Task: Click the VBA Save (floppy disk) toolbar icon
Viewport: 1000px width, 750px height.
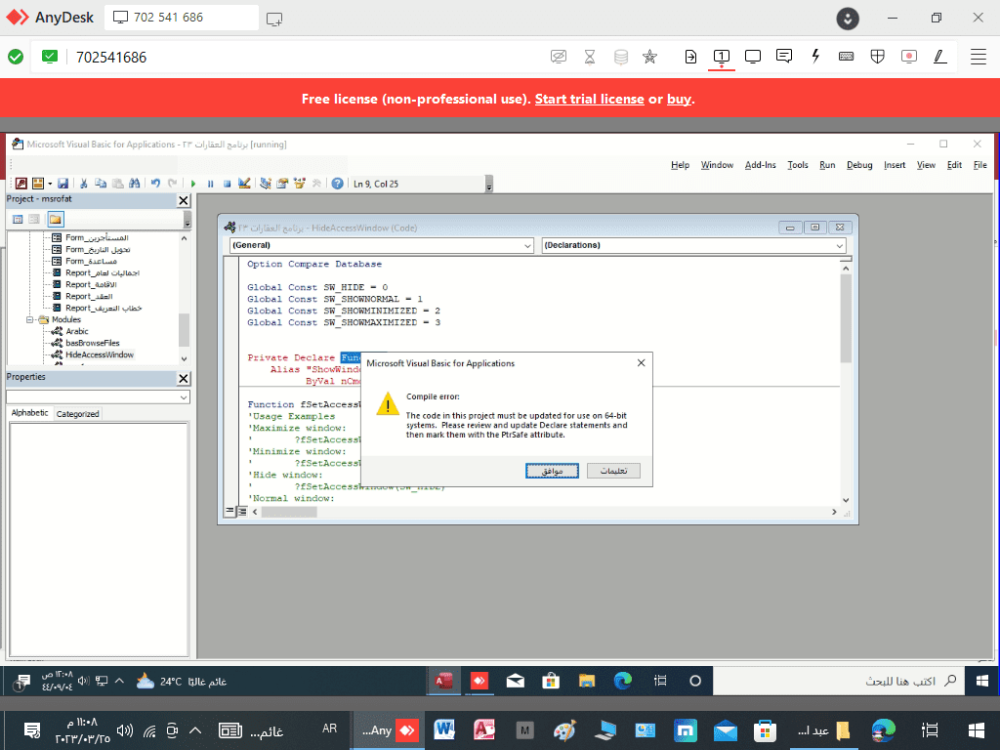Action: pyautogui.click(x=62, y=184)
